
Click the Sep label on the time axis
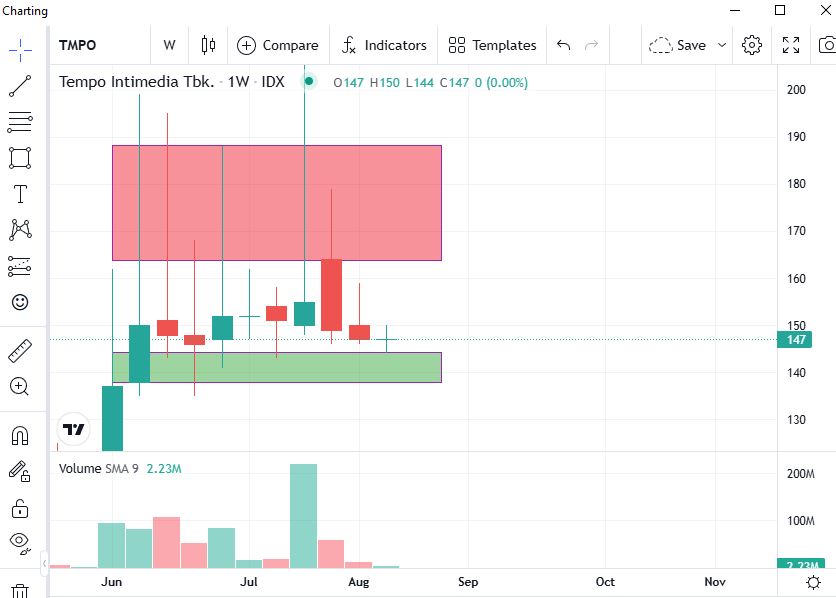[x=468, y=582]
